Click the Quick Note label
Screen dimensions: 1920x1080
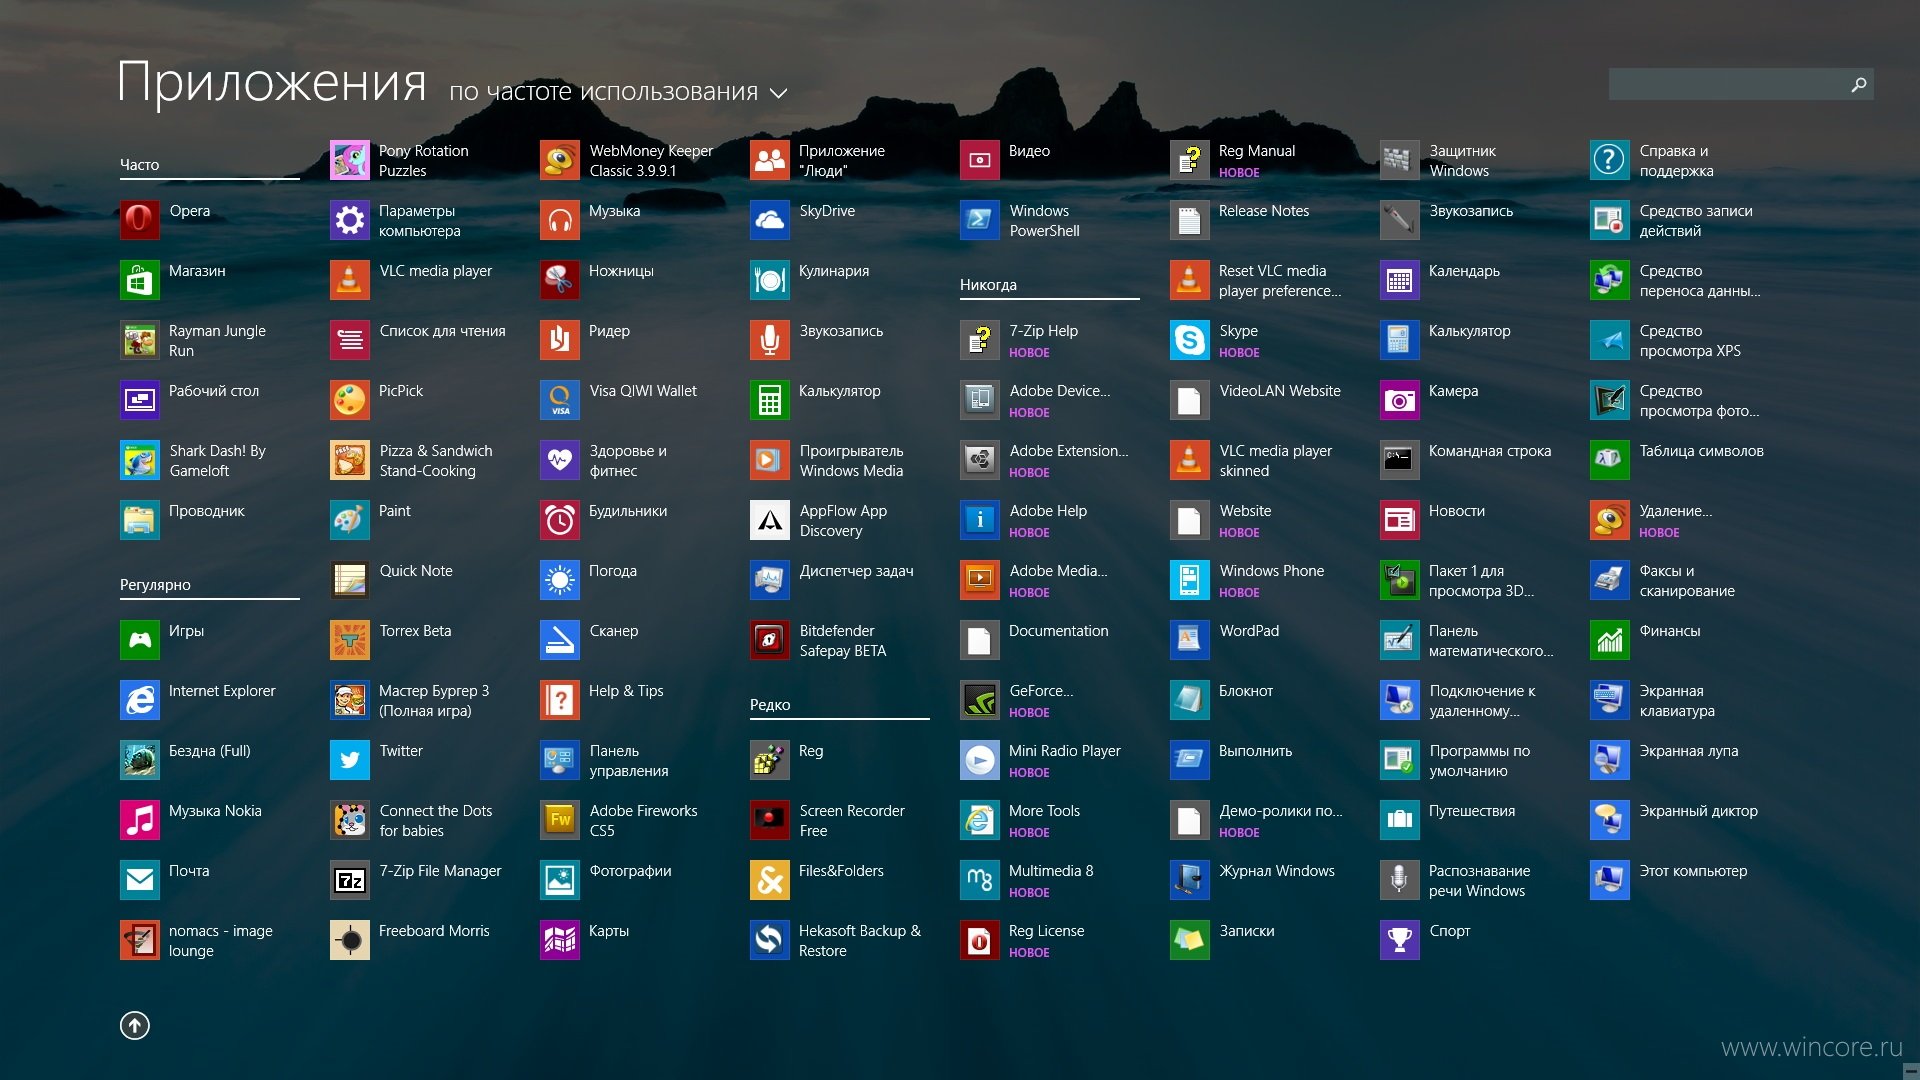(416, 571)
